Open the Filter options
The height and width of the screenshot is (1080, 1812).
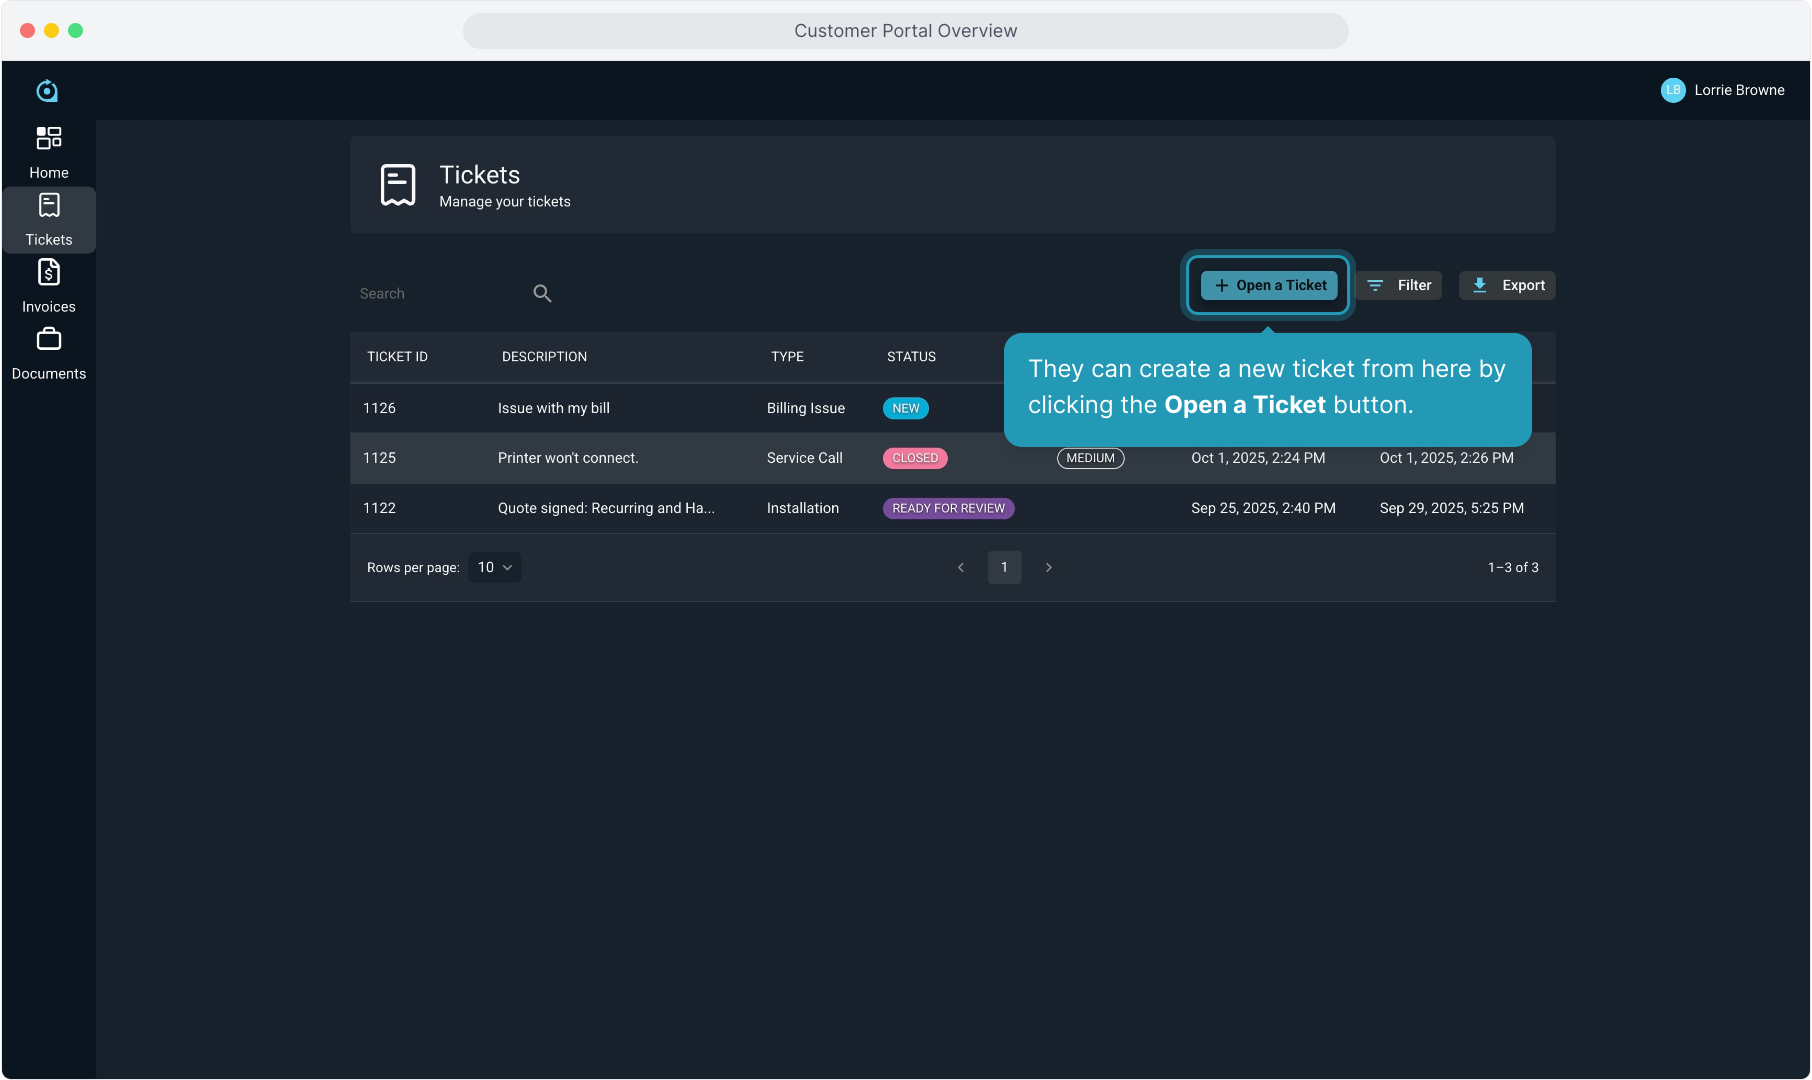[1399, 286]
